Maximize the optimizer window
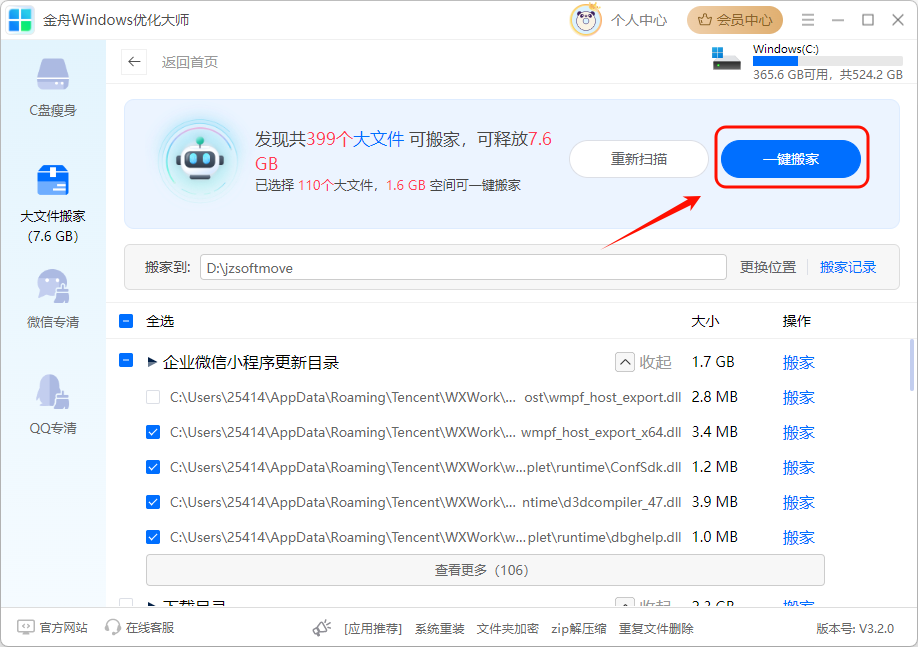Screen dimensions: 918x647 coord(868,20)
